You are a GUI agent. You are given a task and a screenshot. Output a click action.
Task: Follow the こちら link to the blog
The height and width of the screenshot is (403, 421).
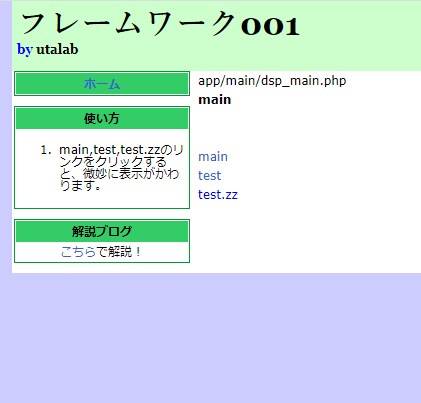click(x=78, y=252)
